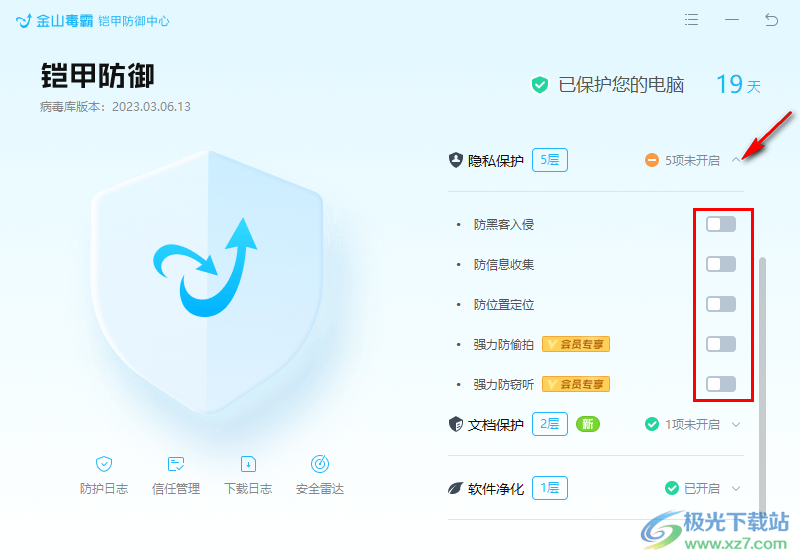Open 下载日志 icon
This screenshot has height=560, width=800.
[x=248, y=464]
